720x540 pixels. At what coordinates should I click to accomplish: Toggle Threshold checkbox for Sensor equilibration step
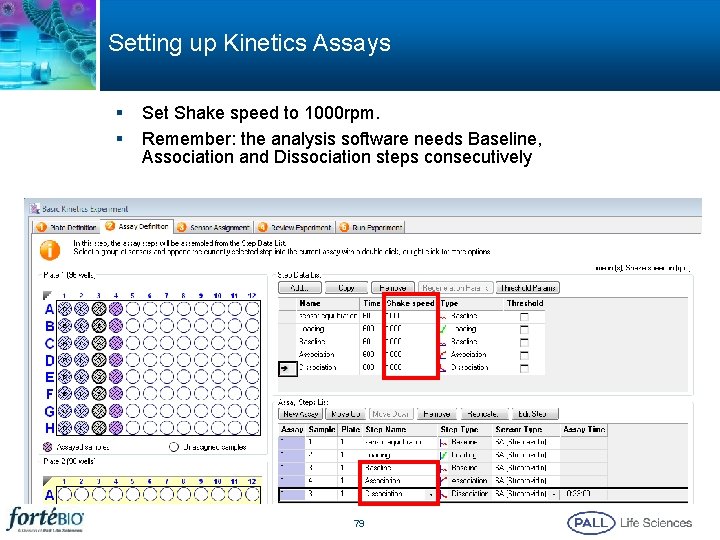(524, 316)
